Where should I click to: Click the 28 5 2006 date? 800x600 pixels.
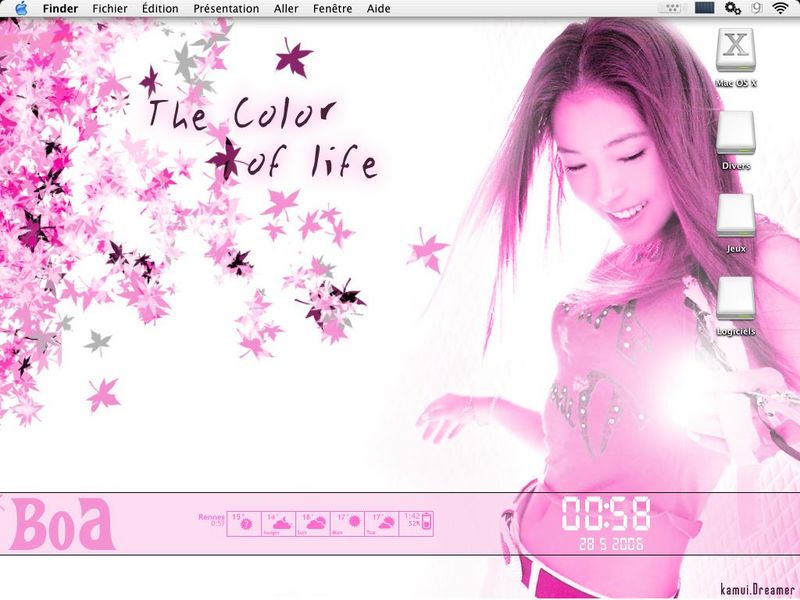coord(611,544)
